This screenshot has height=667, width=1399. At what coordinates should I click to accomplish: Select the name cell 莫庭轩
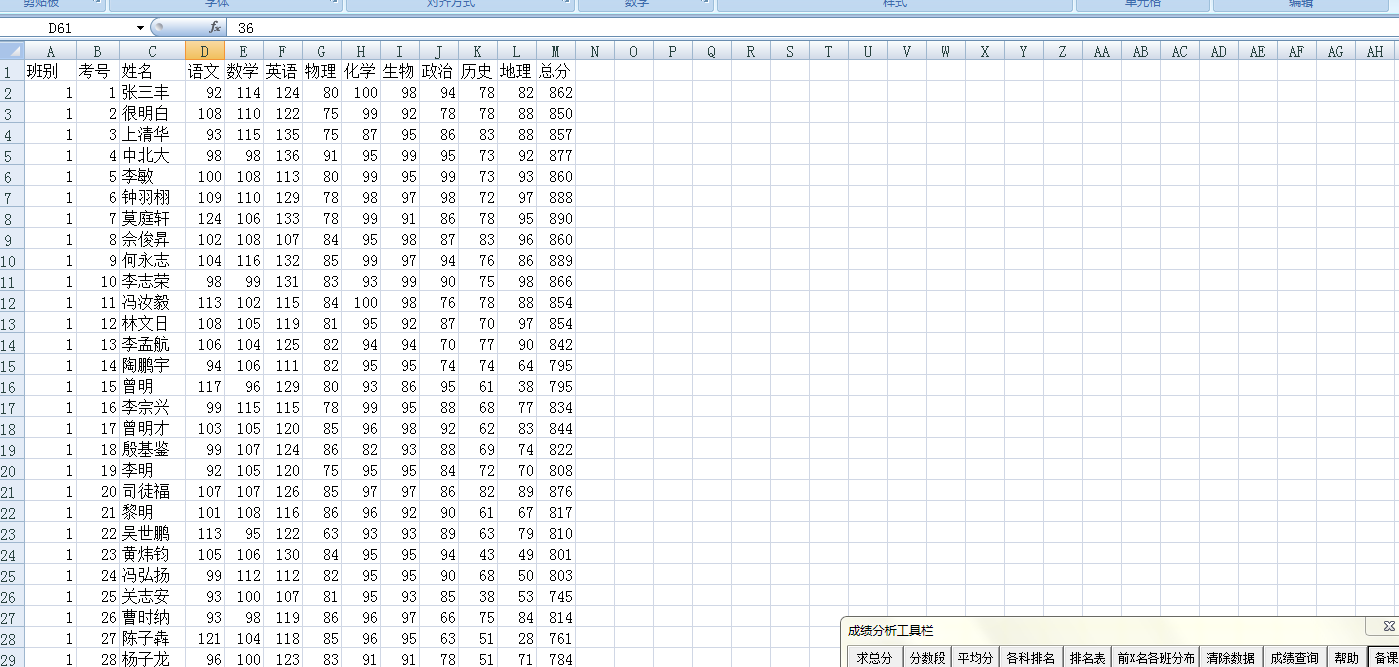click(152, 218)
